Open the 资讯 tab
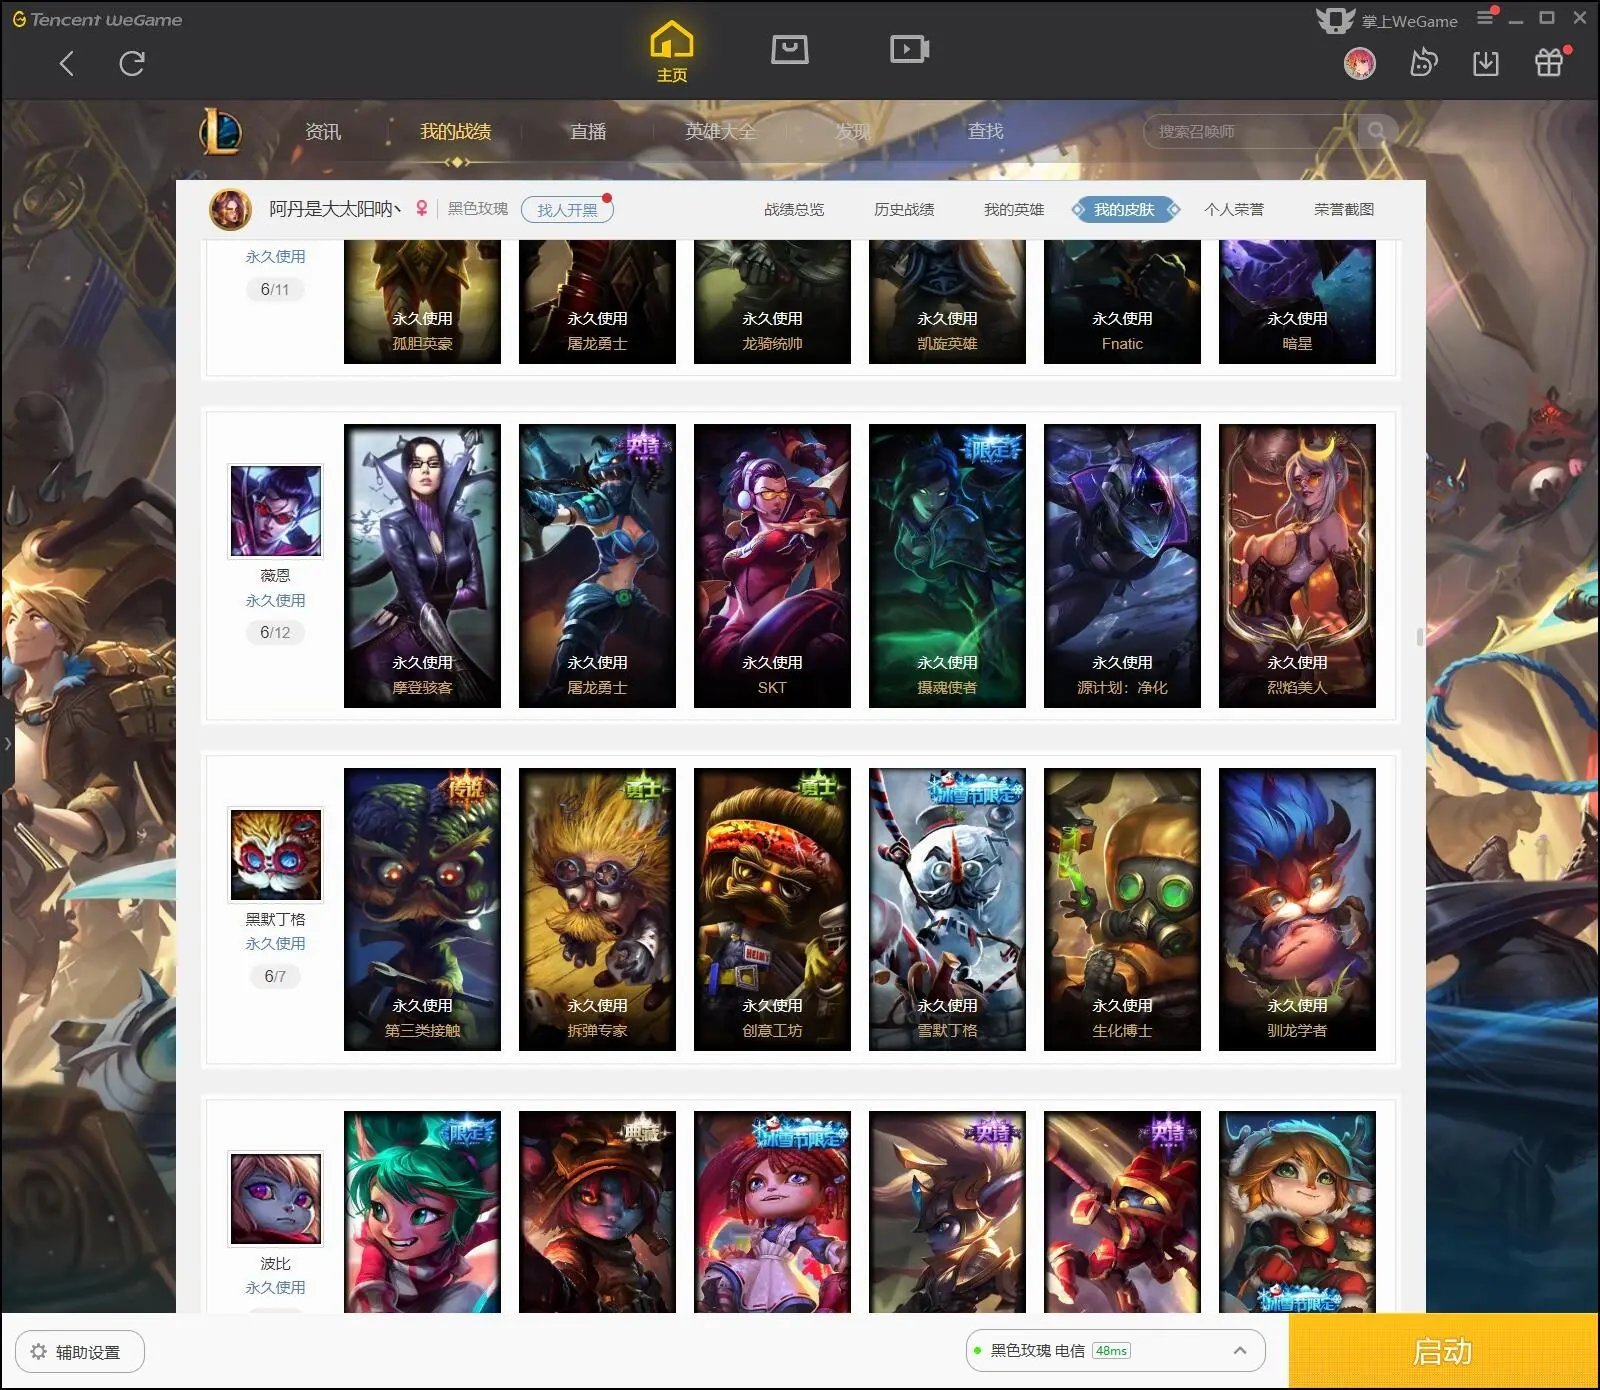Screen dimensions: 1600x1390 point(323,131)
